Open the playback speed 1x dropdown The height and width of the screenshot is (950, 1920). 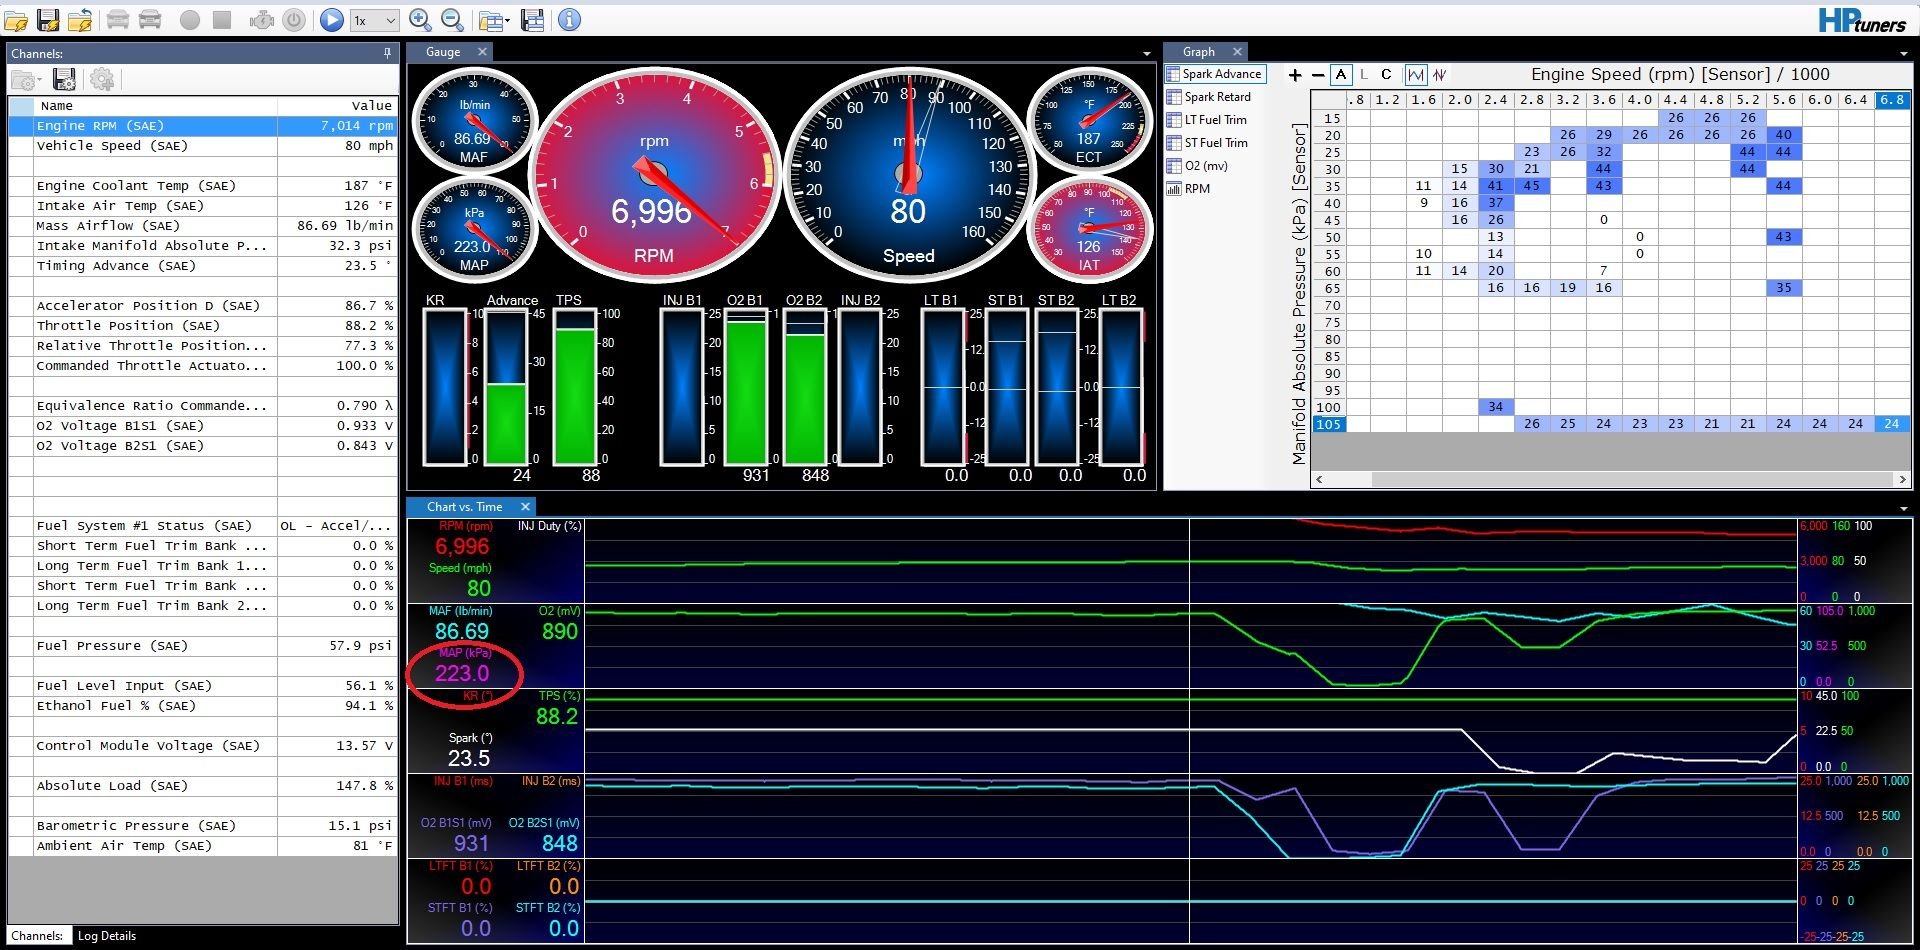point(375,20)
